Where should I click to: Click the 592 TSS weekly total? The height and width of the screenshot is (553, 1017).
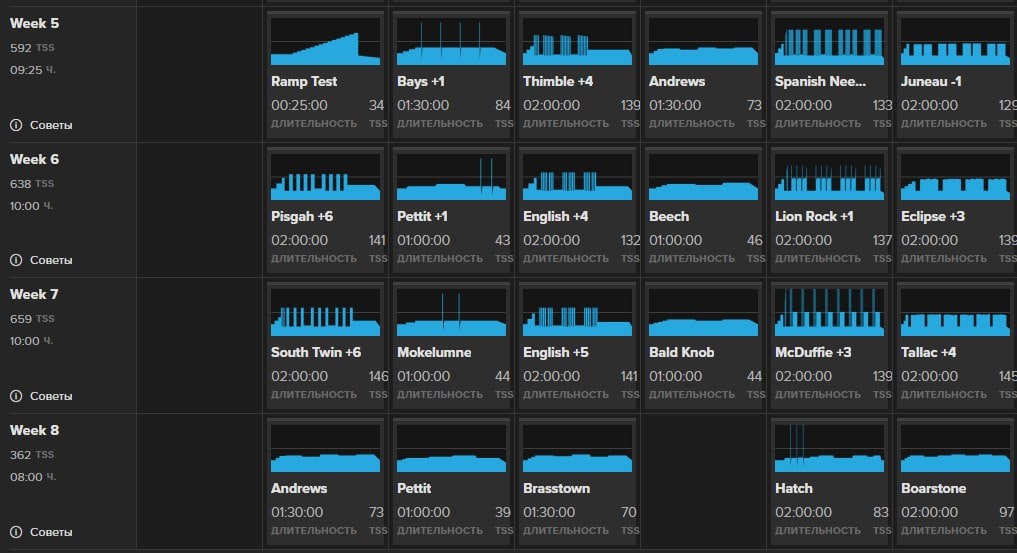point(32,48)
